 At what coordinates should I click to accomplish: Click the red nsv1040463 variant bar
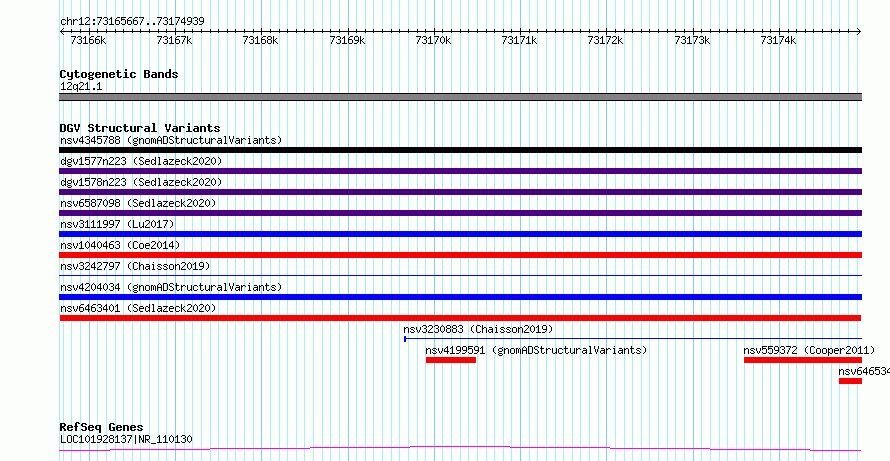point(460,255)
